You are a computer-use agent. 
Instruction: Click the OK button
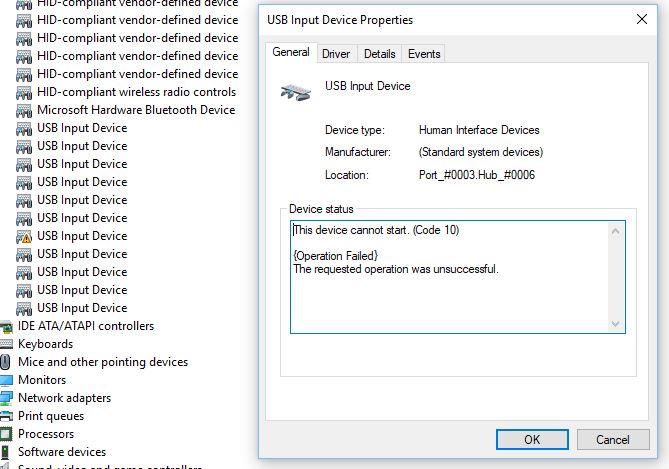[532, 440]
